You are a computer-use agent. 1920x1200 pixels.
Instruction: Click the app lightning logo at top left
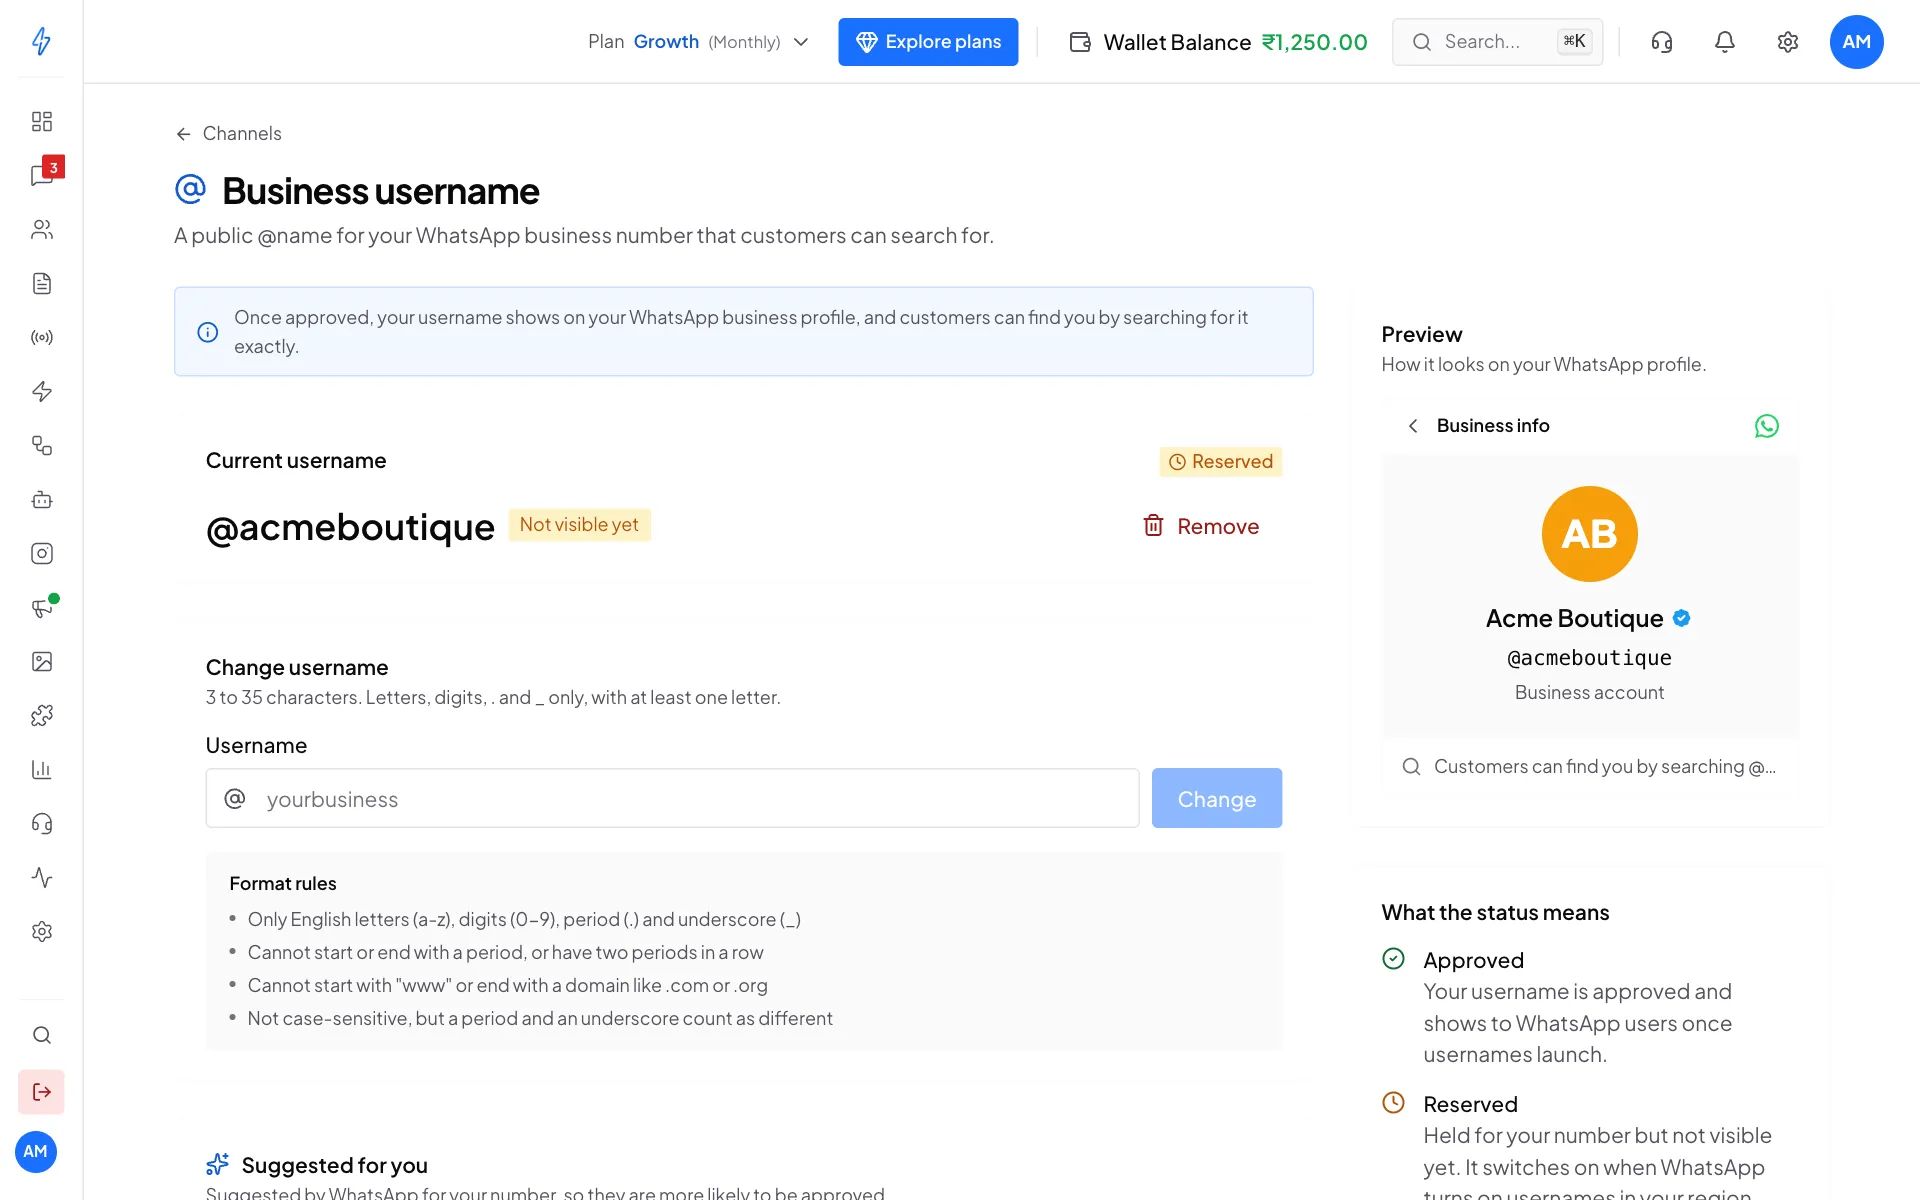(41, 41)
